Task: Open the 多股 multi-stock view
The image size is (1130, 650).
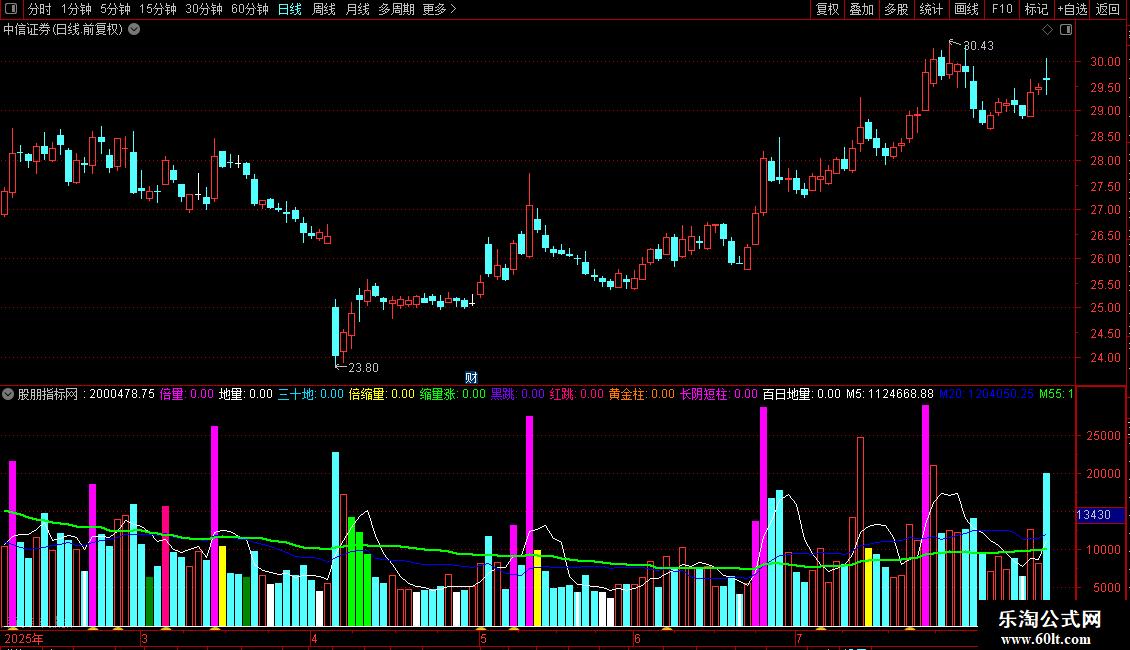Action: tap(896, 9)
